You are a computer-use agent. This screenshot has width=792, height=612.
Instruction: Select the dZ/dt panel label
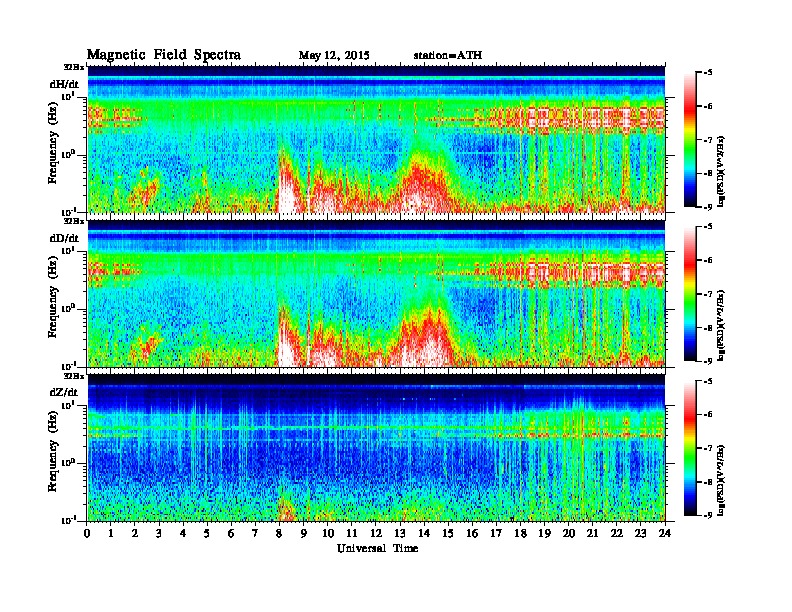pos(64,392)
